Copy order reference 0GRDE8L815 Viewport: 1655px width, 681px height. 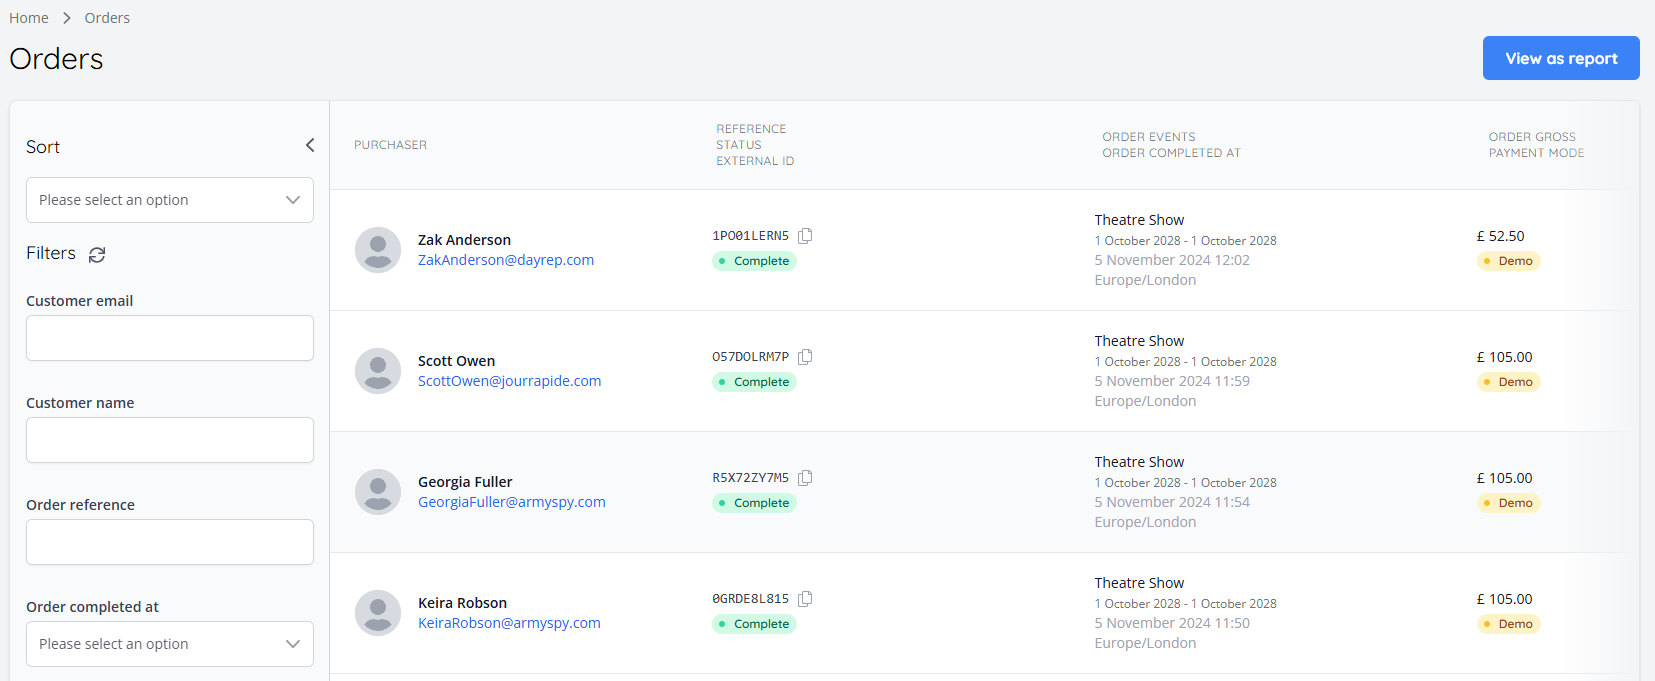tap(805, 599)
